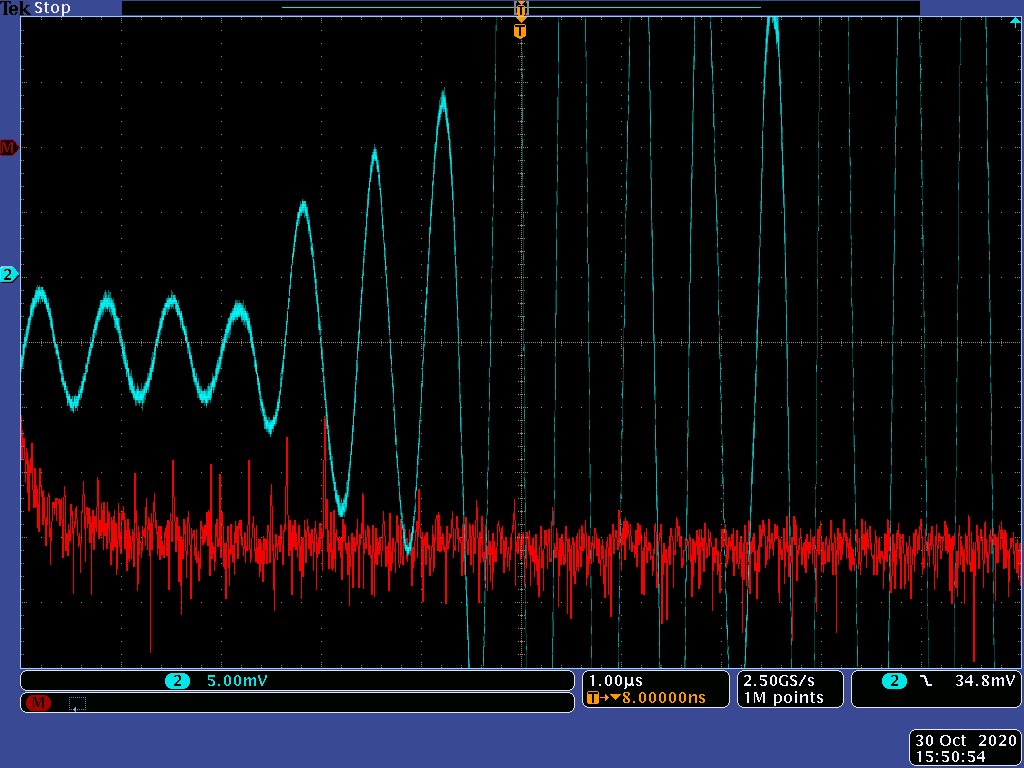Click the orange T delay icon in timebase readout
Image resolution: width=1024 pixels, height=768 pixels.
(596, 698)
